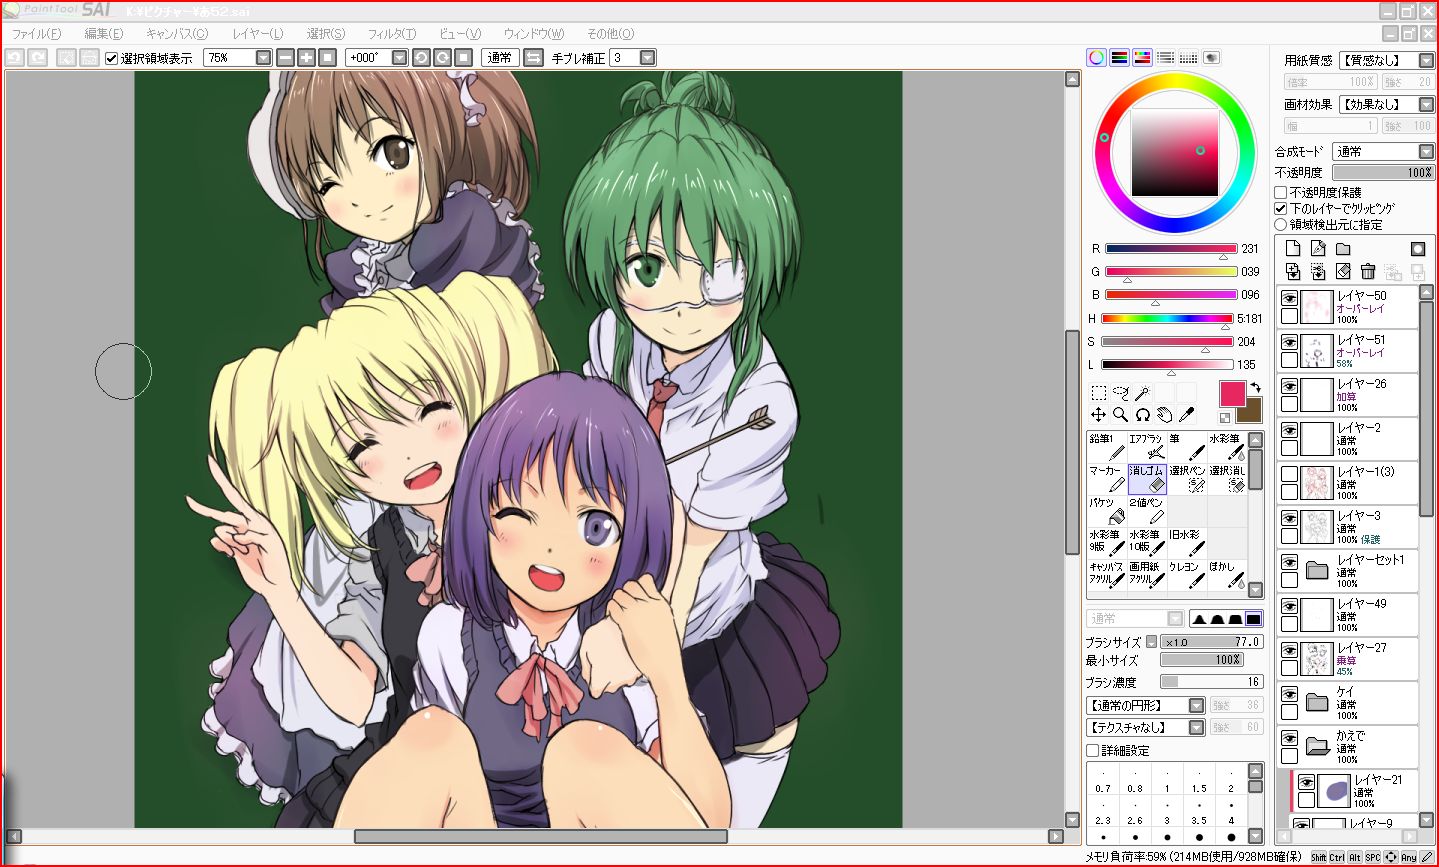1439x867 pixels.
Task: Select the 筆 brush tool
Action: 1187,447
